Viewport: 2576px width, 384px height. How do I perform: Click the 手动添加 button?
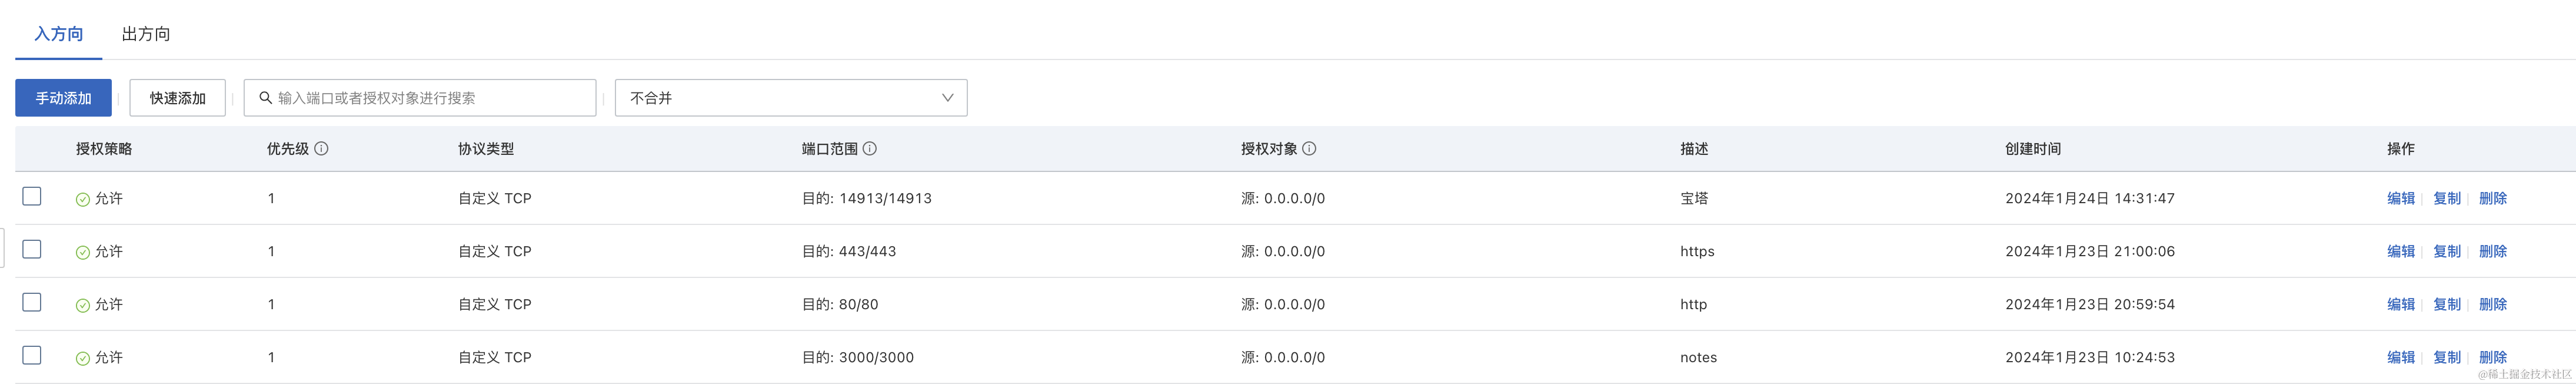[x=63, y=98]
